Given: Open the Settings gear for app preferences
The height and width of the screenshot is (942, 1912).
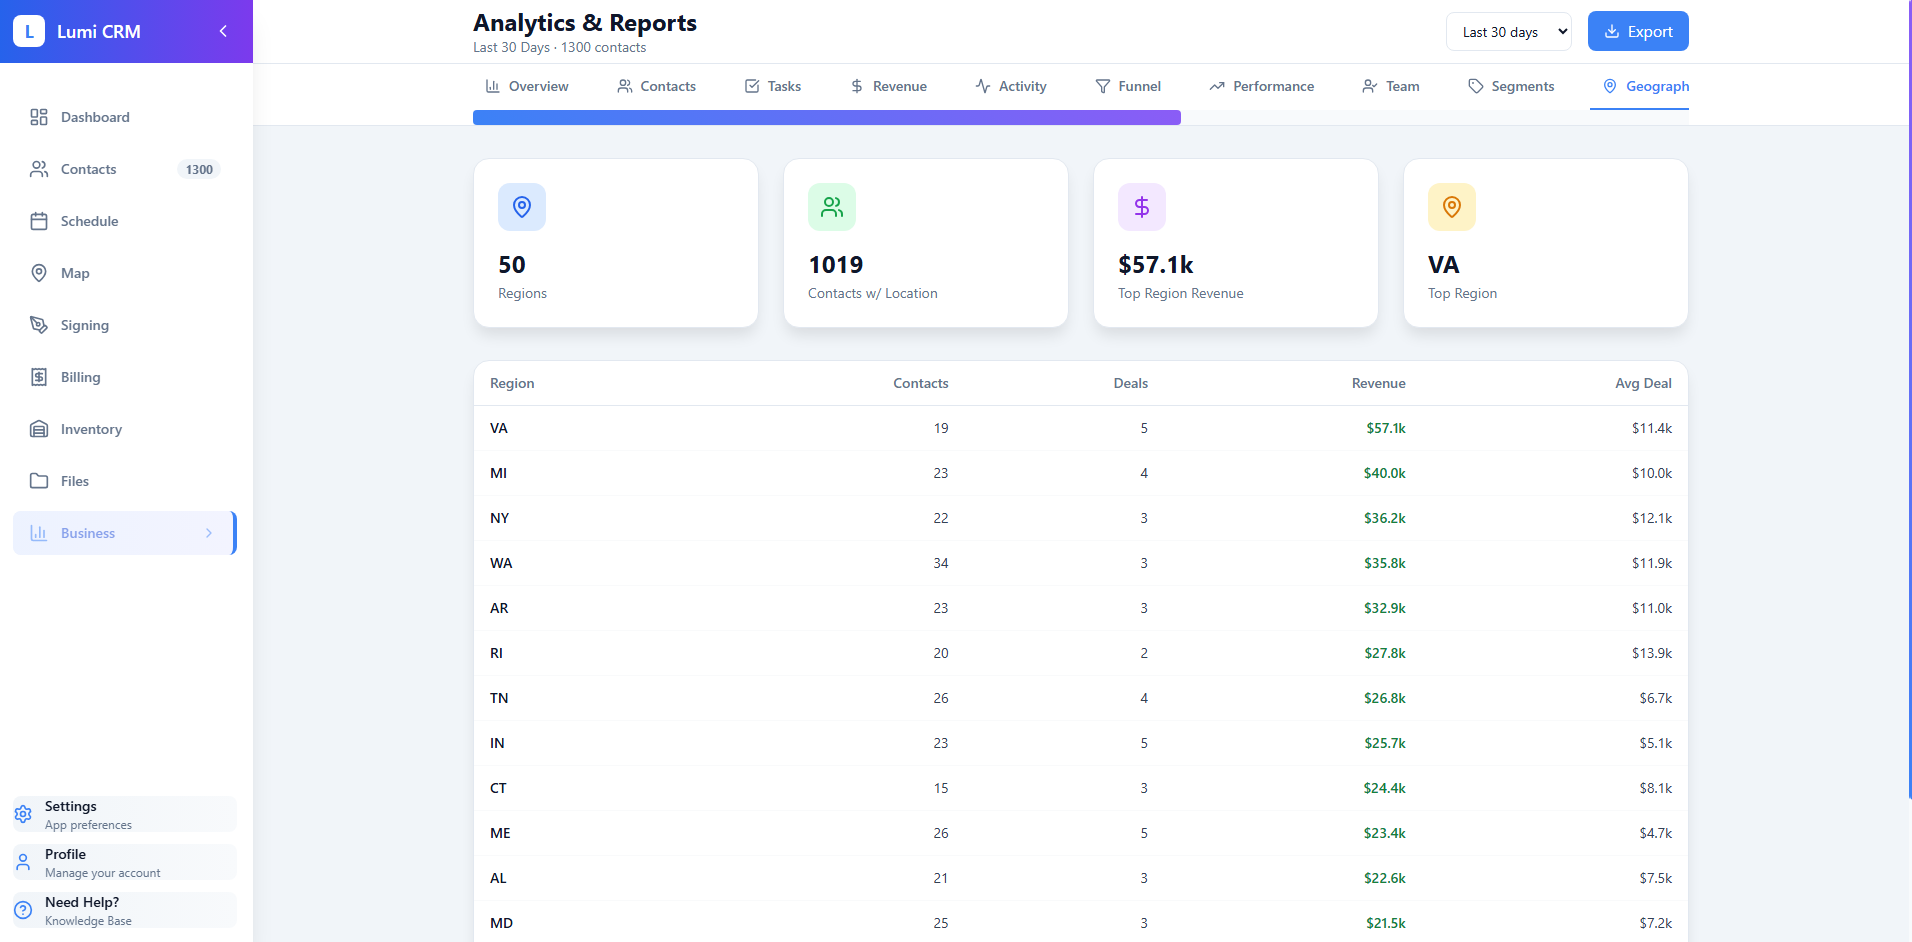Looking at the screenshot, I should click(23, 814).
